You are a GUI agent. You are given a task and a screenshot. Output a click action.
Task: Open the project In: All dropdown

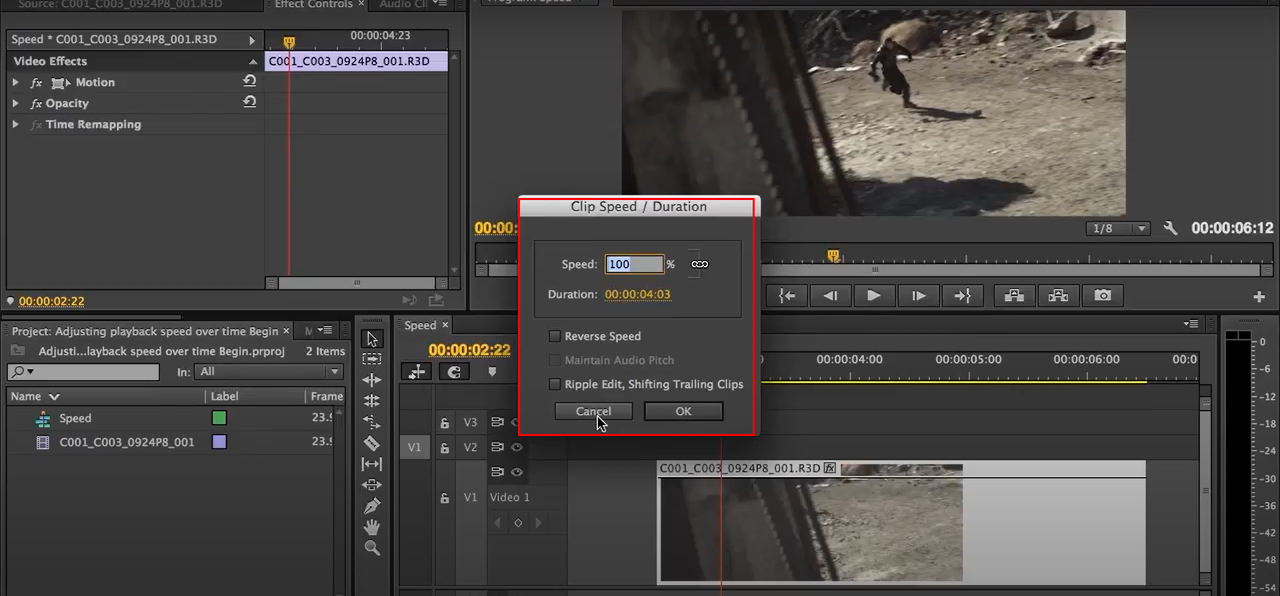click(x=268, y=372)
